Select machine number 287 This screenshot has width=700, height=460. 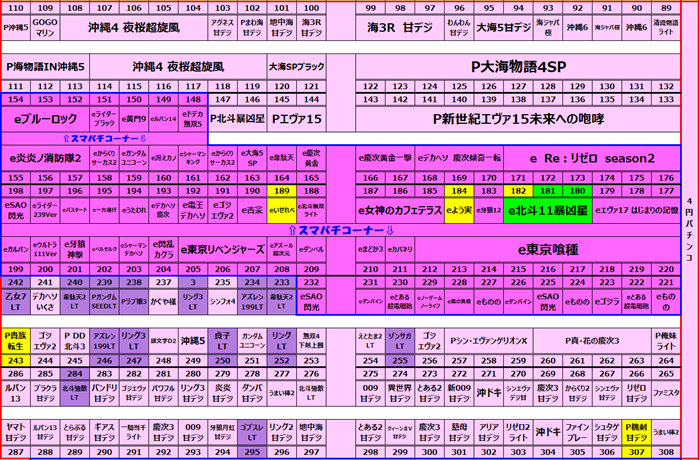click(16, 452)
